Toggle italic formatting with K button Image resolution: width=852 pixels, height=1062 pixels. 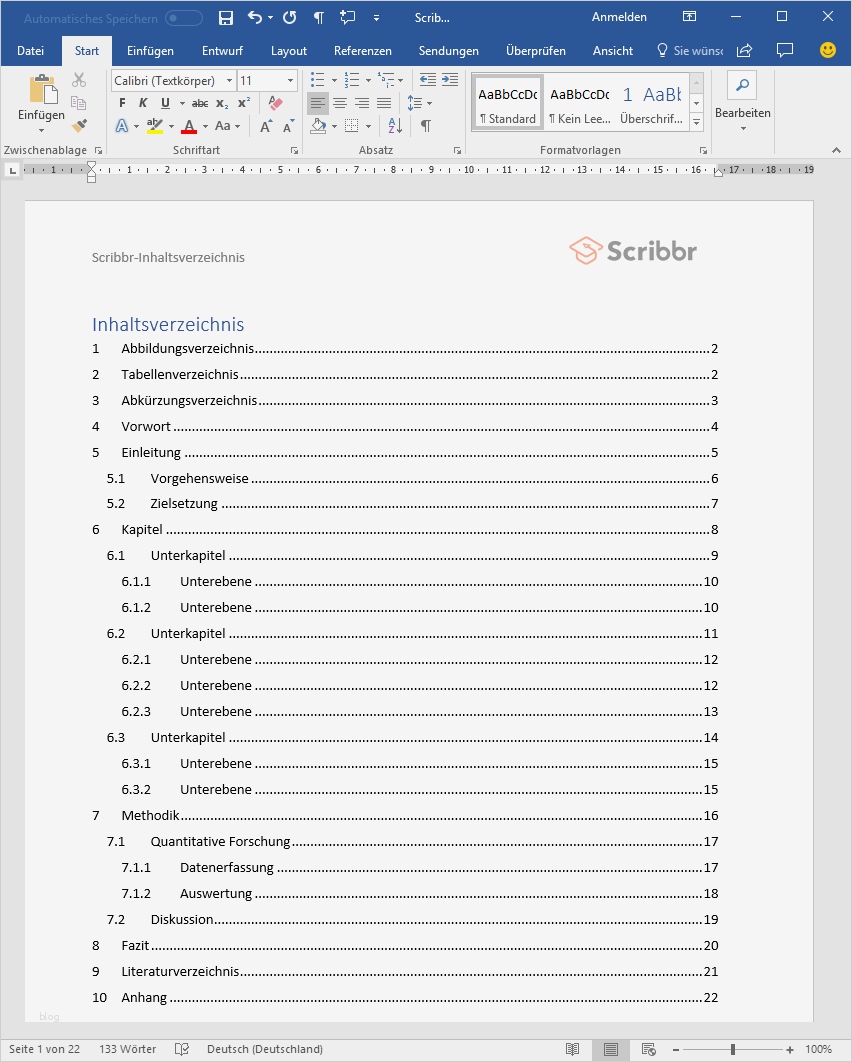[x=143, y=104]
